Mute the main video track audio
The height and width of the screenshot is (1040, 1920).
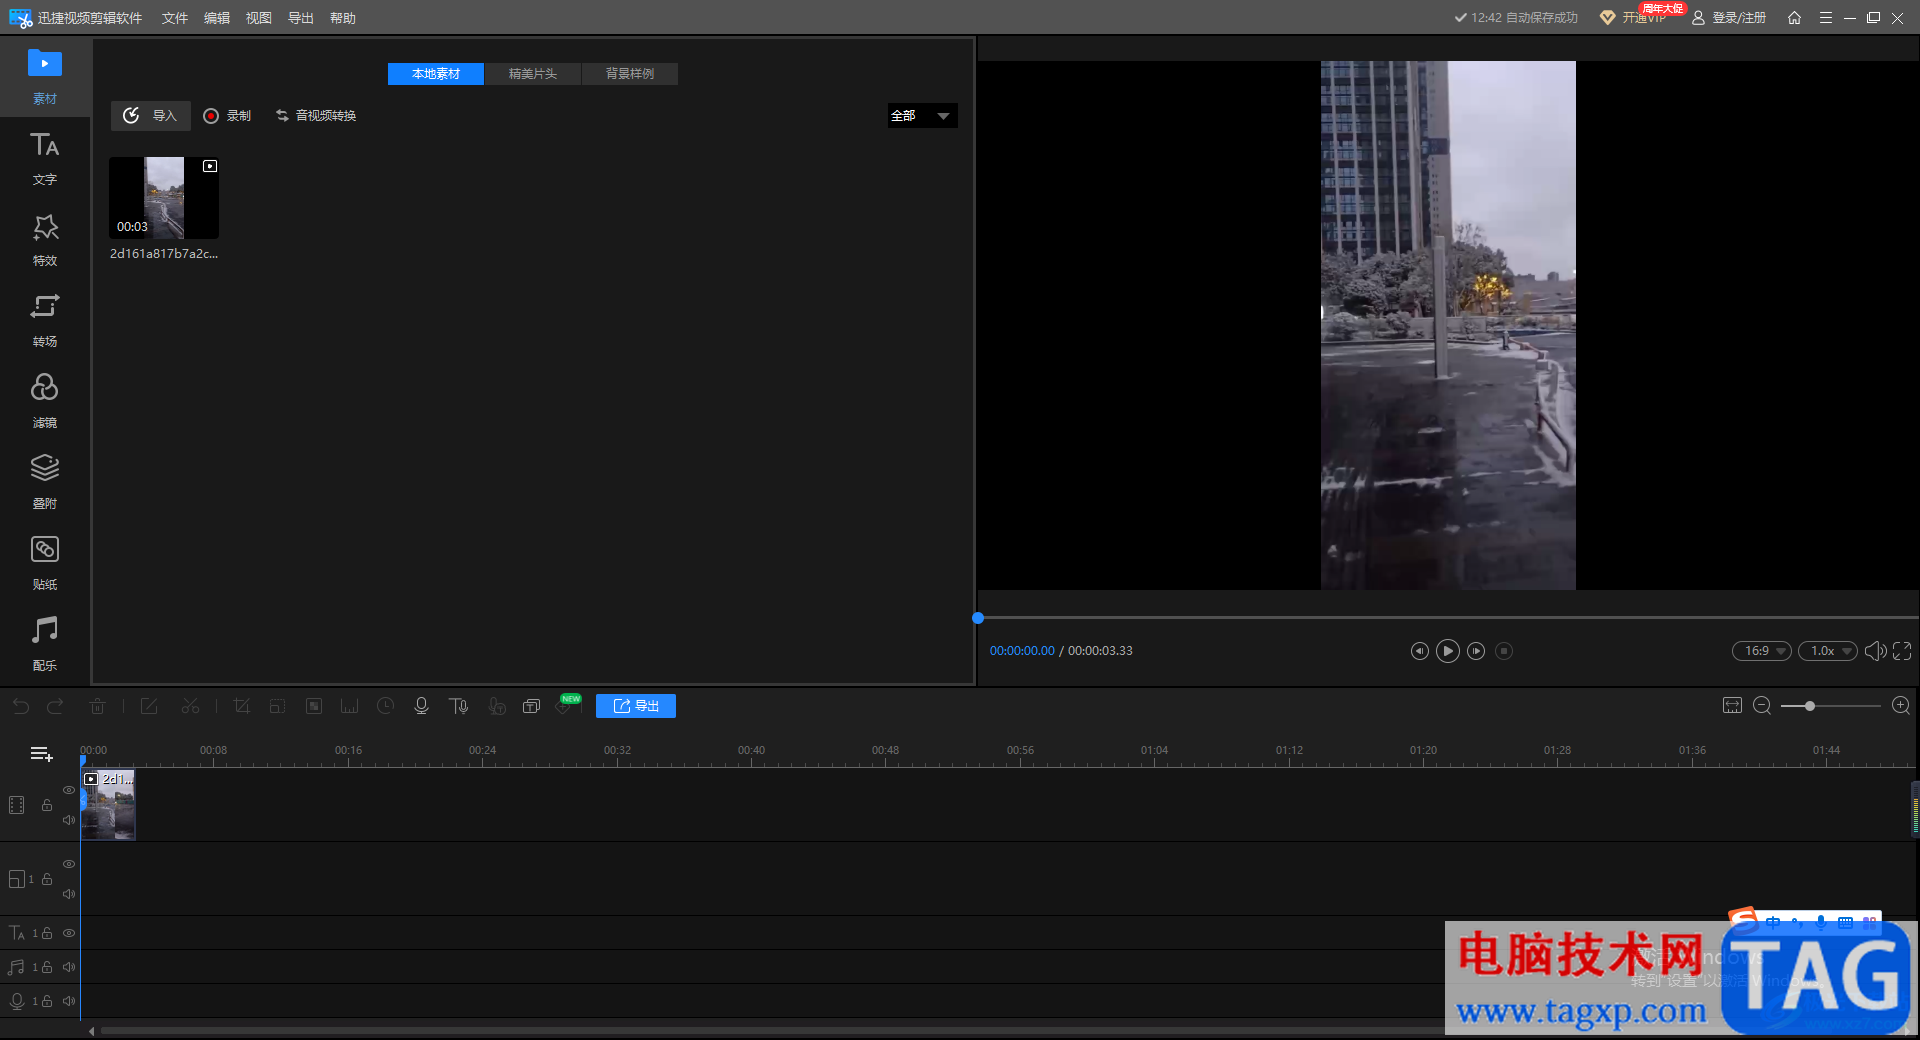pyautogui.click(x=69, y=820)
